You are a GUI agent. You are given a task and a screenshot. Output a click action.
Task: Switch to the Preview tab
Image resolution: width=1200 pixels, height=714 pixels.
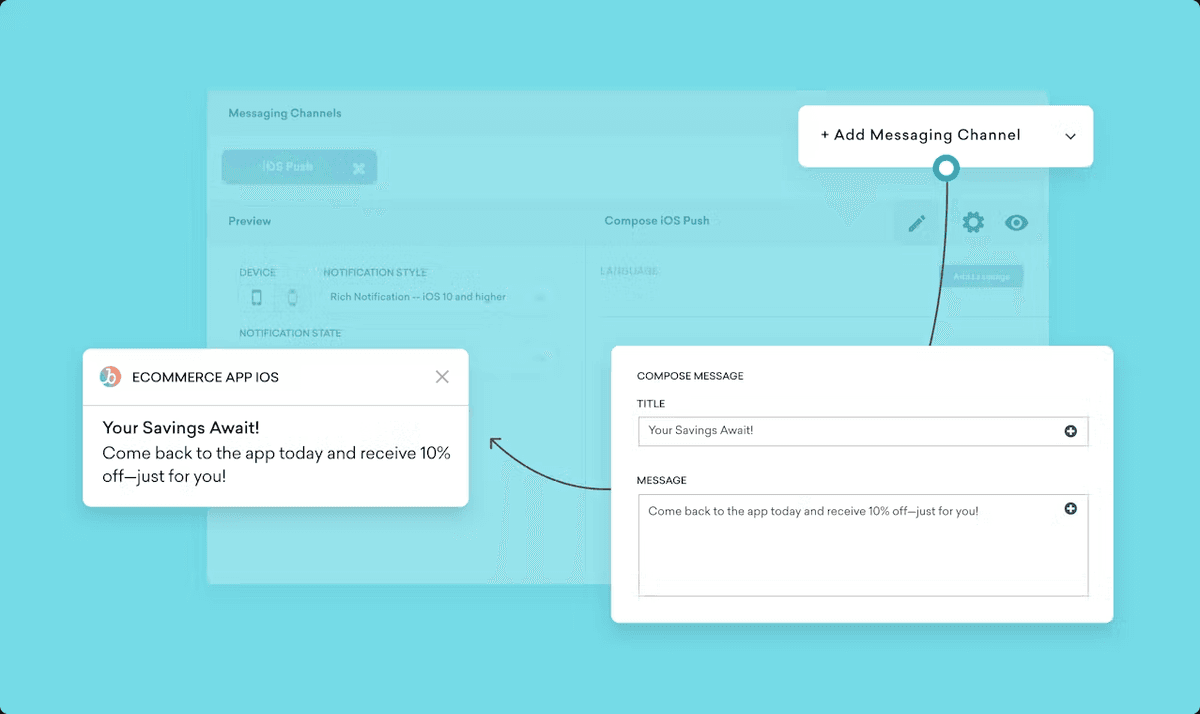tap(249, 221)
